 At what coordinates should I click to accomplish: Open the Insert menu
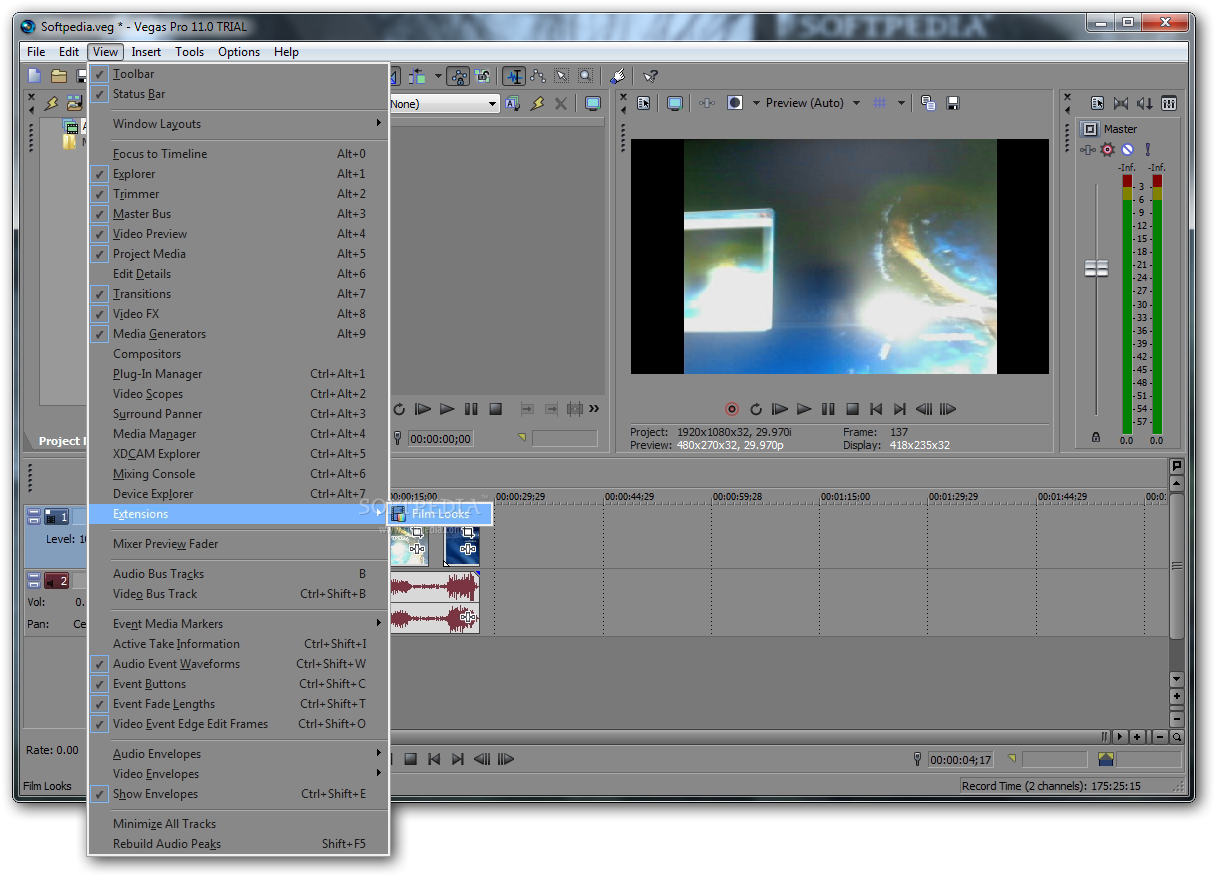point(146,52)
